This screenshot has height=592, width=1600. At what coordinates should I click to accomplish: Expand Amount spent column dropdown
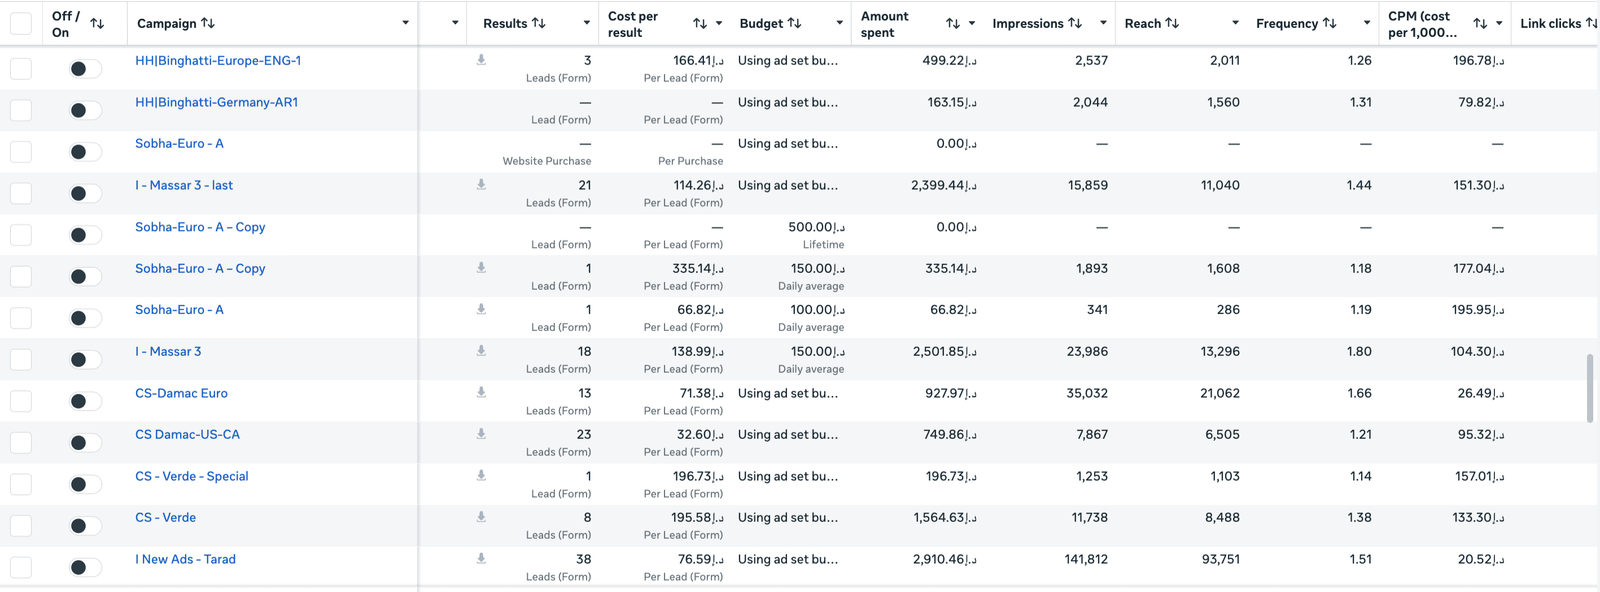click(971, 23)
